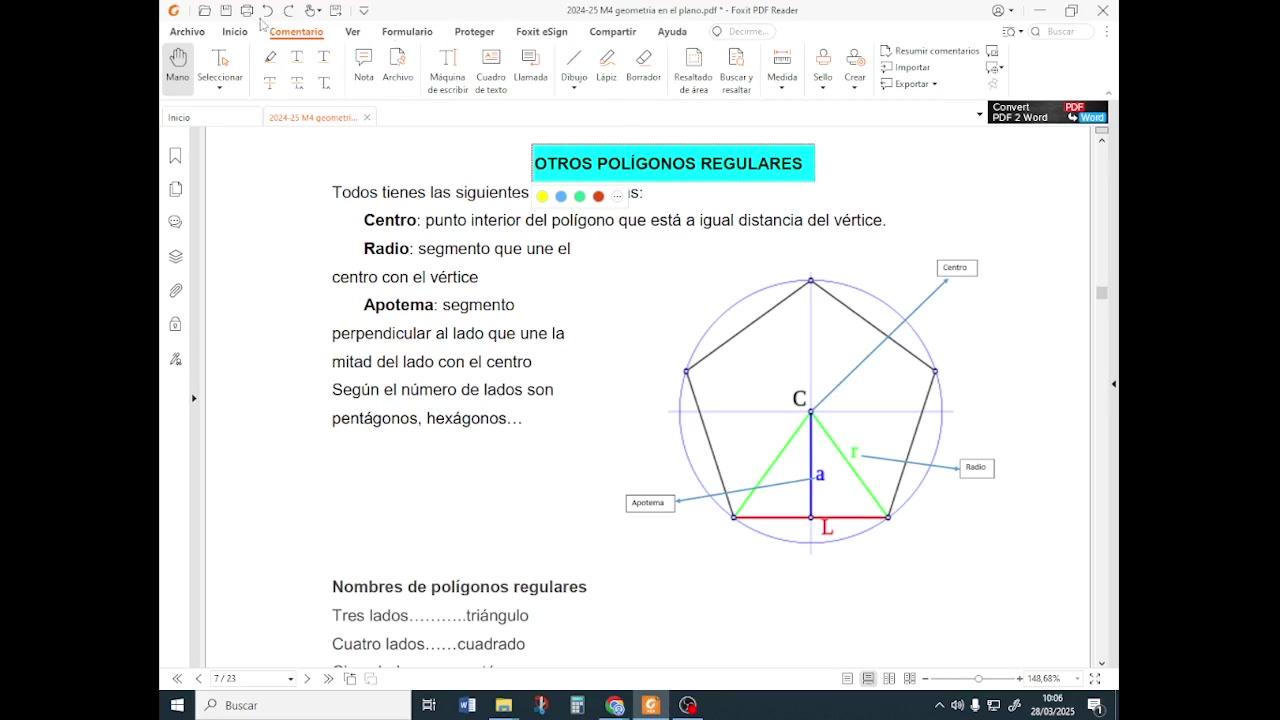Open Word from the Windows taskbar
The width and height of the screenshot is (1280, 720).
point(467,705)
